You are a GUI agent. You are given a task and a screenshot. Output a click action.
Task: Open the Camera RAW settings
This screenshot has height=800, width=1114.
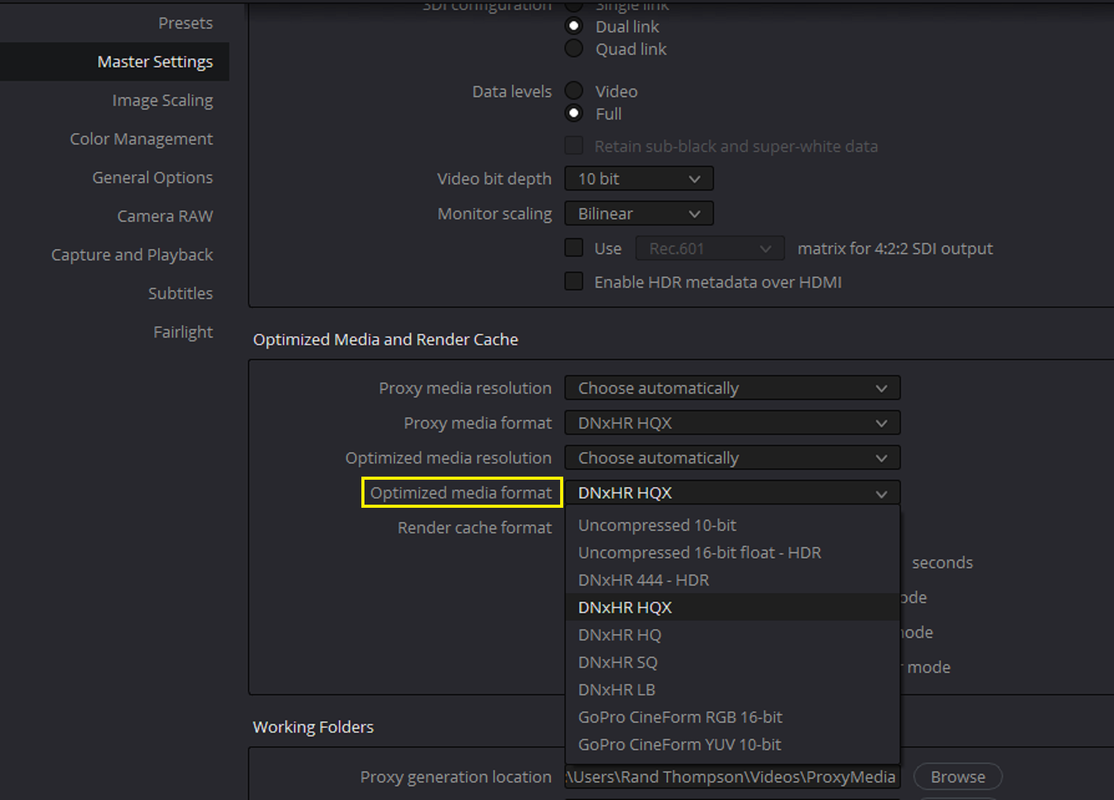click(165, 216)
